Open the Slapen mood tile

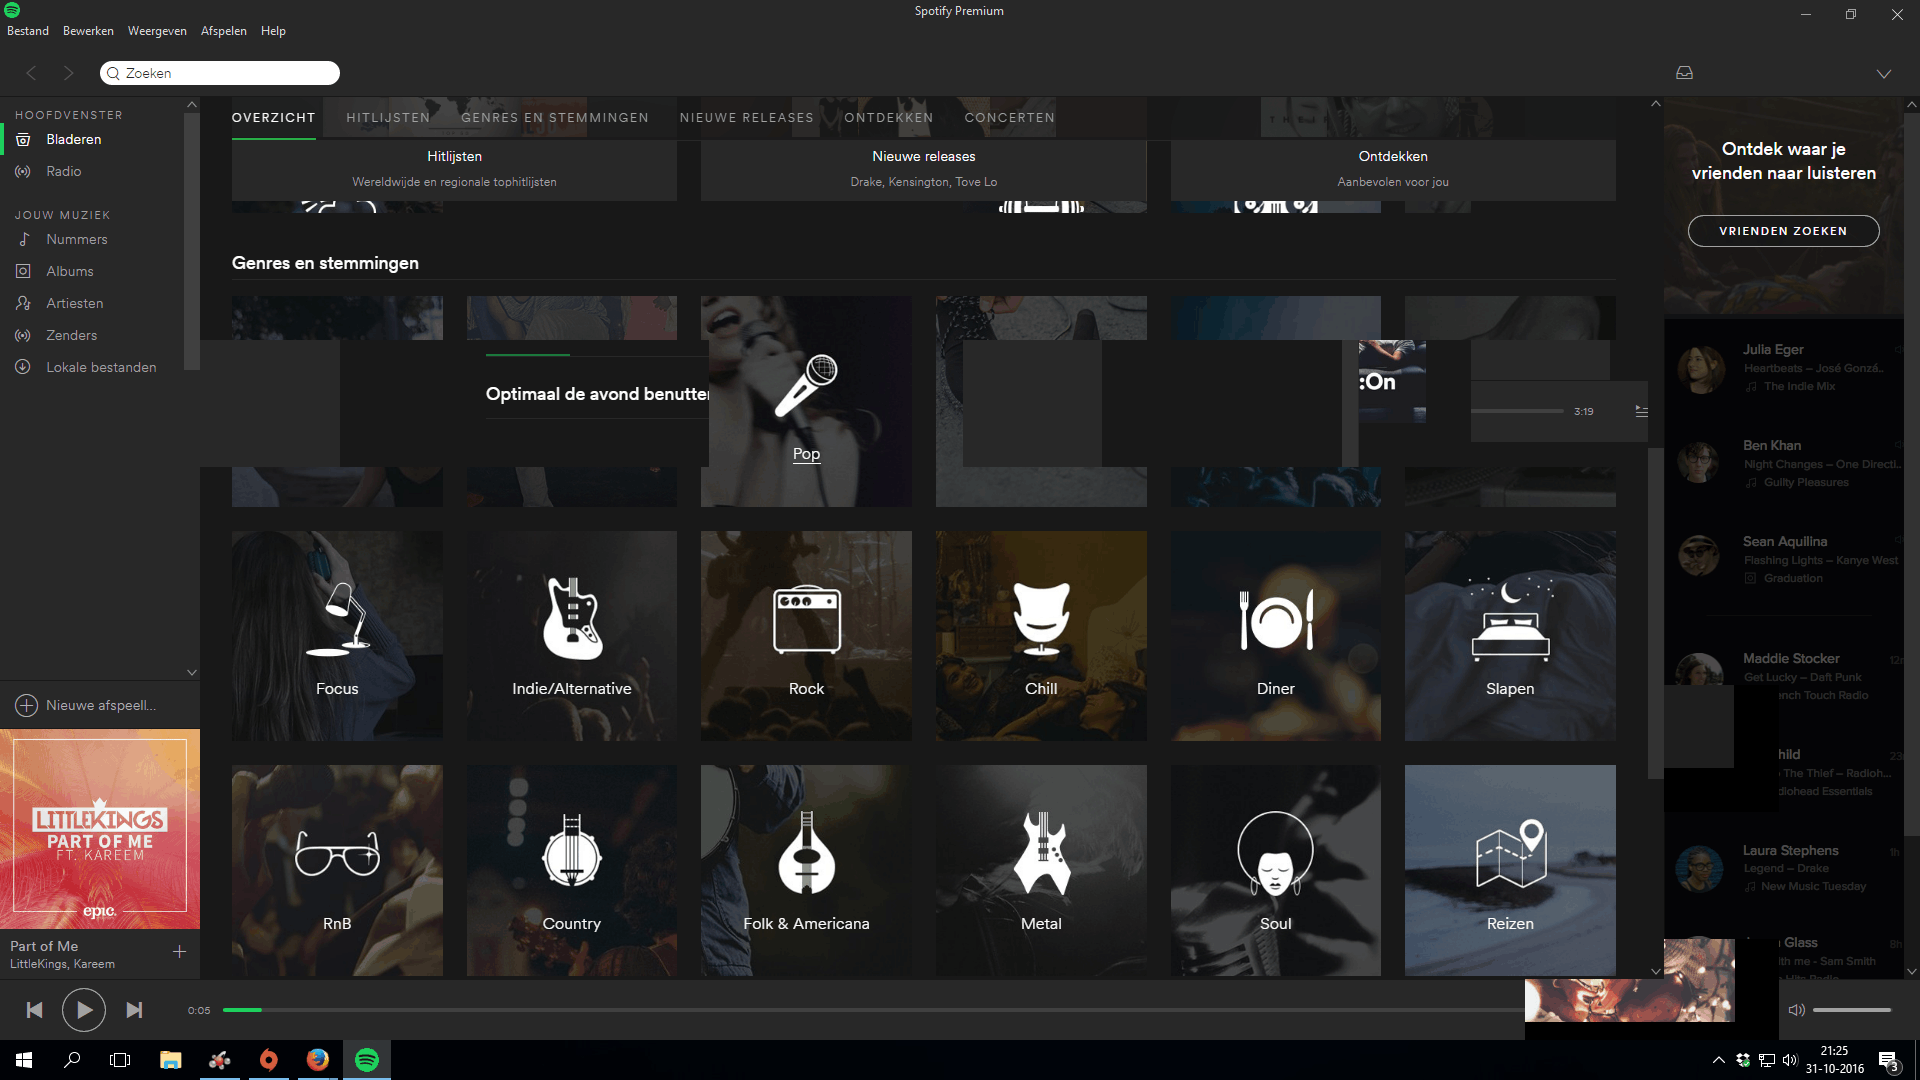click(x=1509, y=636)
